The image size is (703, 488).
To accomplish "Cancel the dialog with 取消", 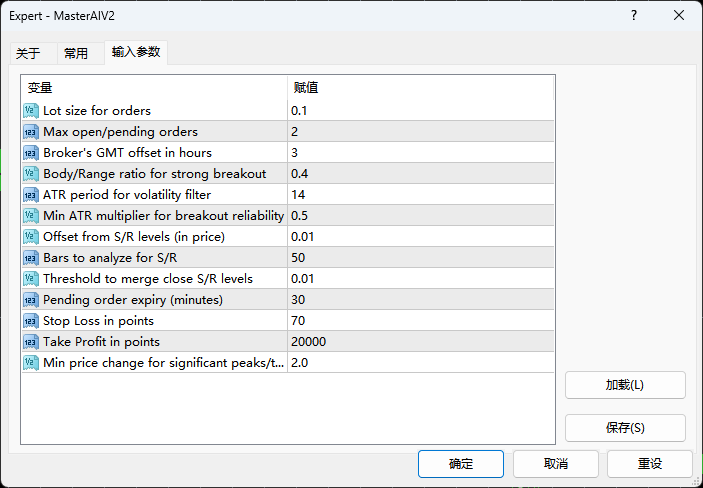I will tap(556, 464).
